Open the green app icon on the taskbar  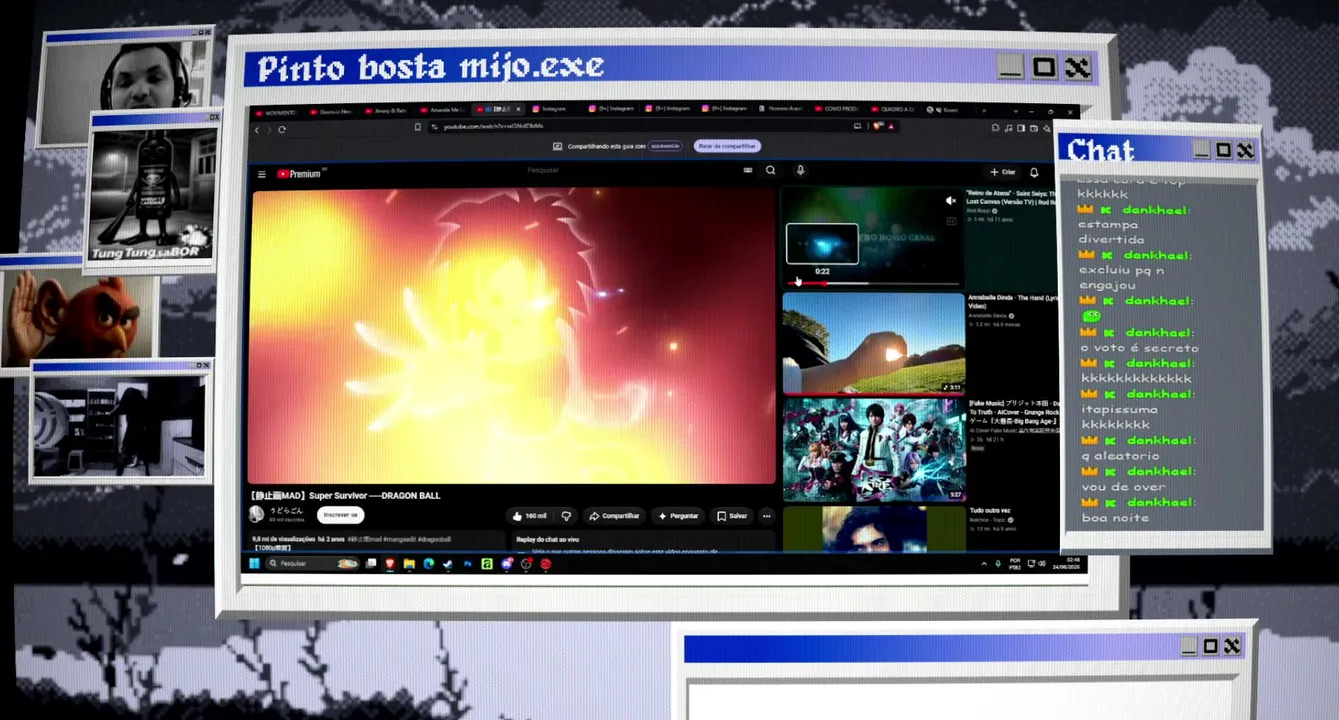click(x=487, y=564)
